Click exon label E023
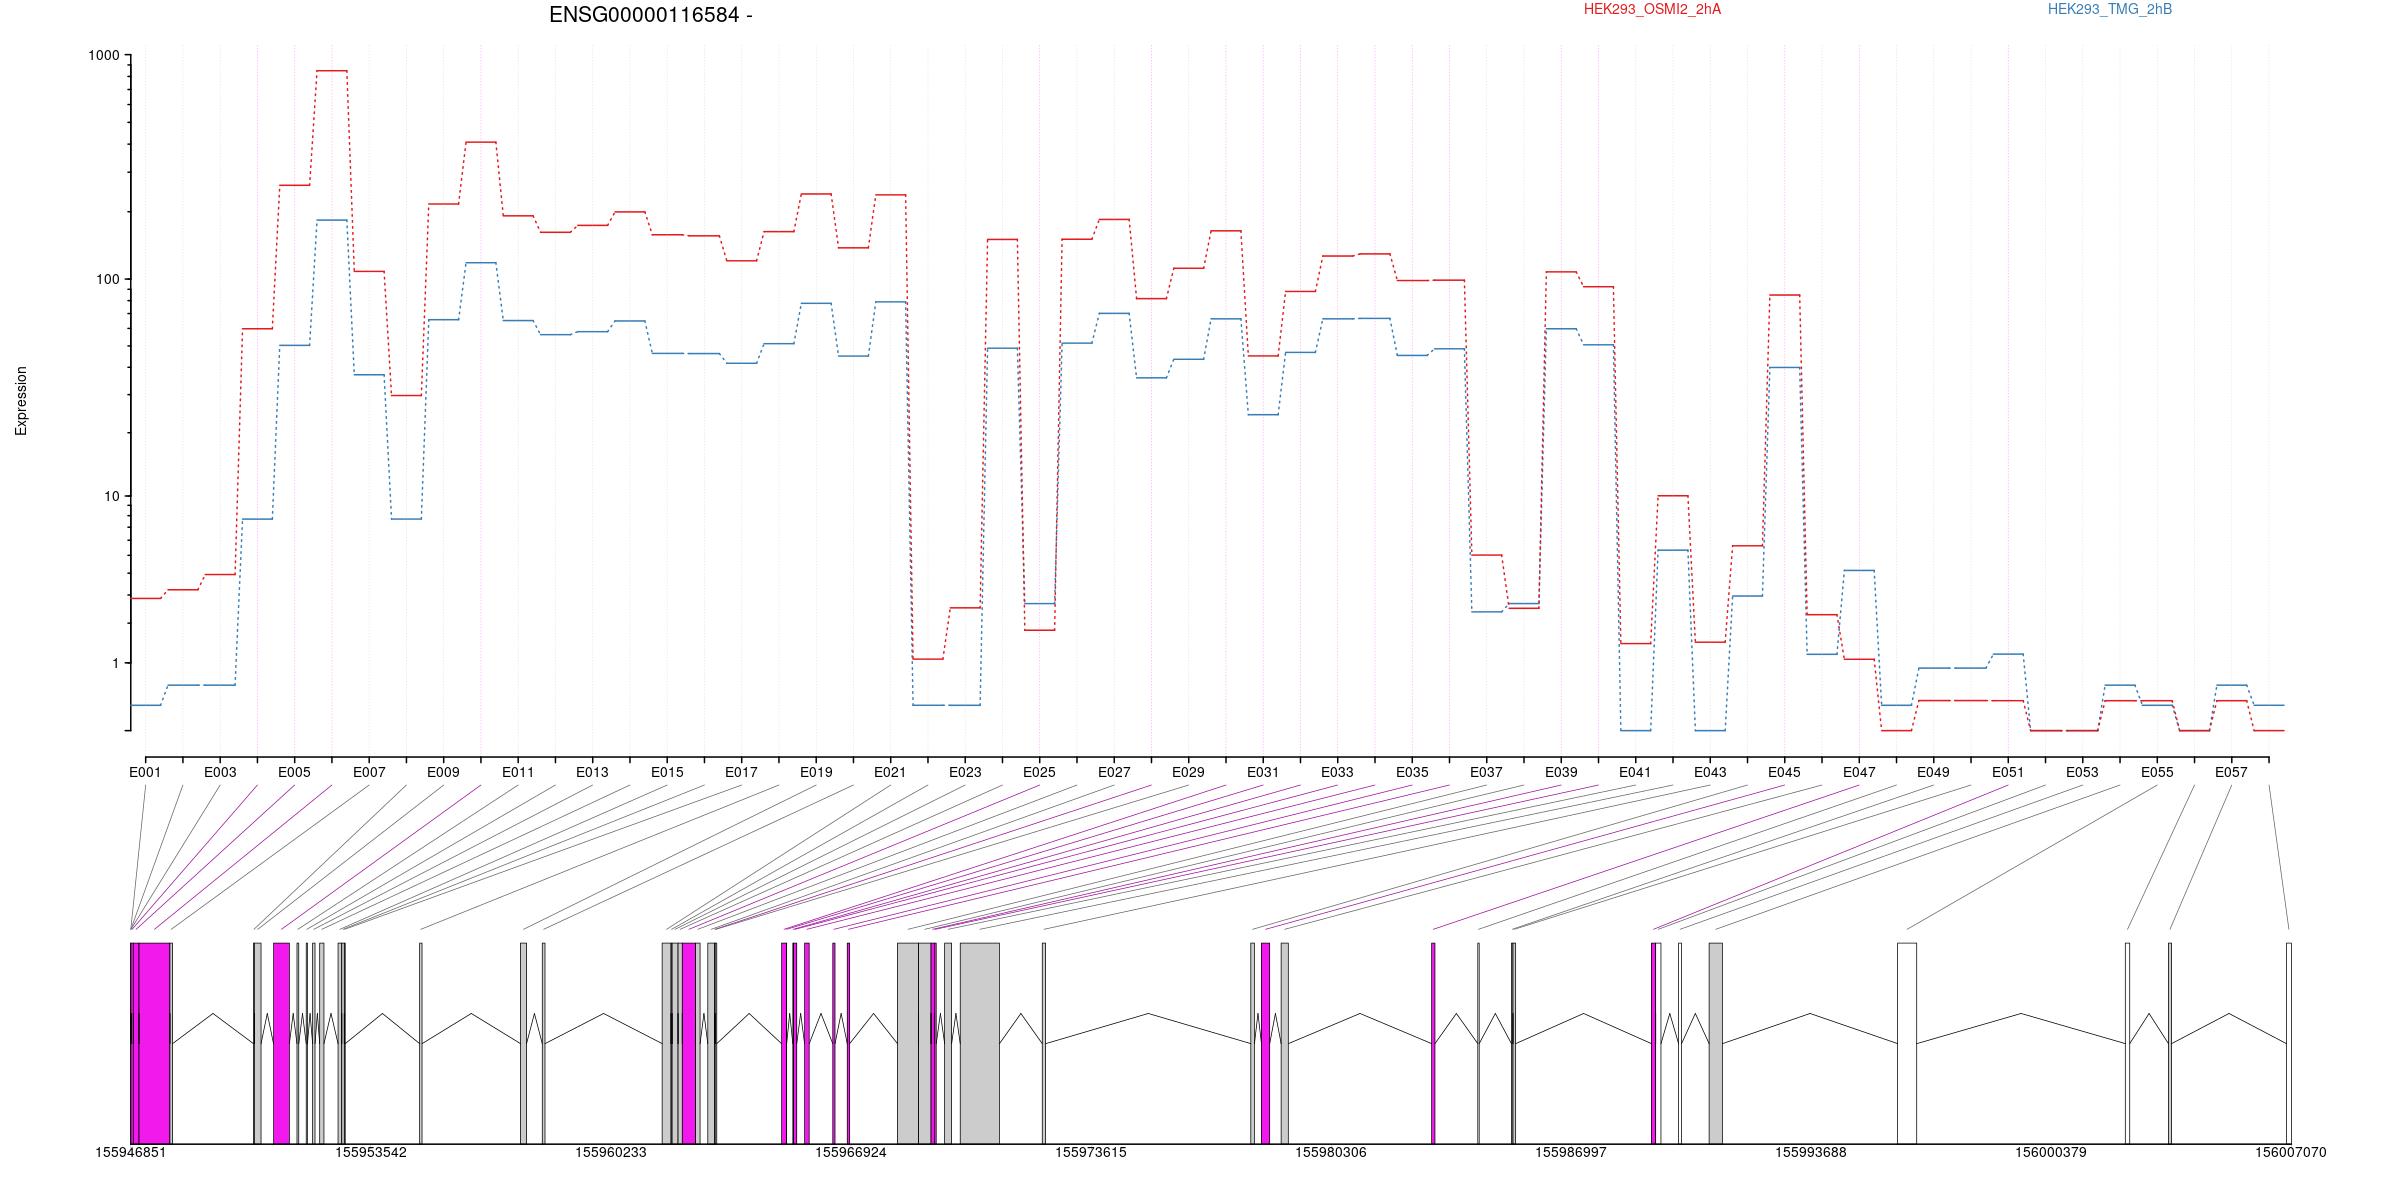The width and height of the screenshot is (2400, 1200). 965,772
